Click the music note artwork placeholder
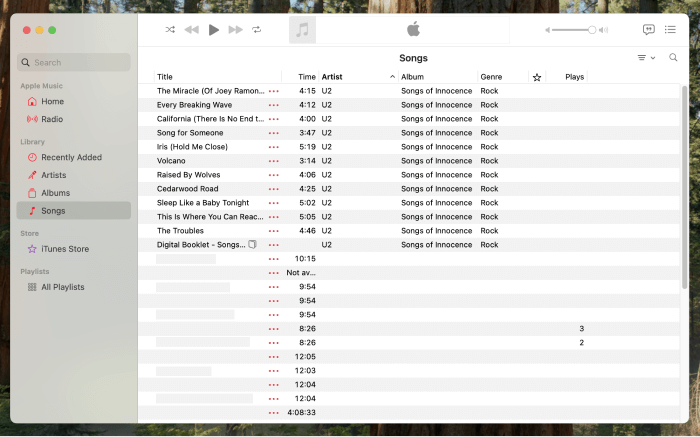This screenshot has width=700, height=437. [x=302, y=30]
